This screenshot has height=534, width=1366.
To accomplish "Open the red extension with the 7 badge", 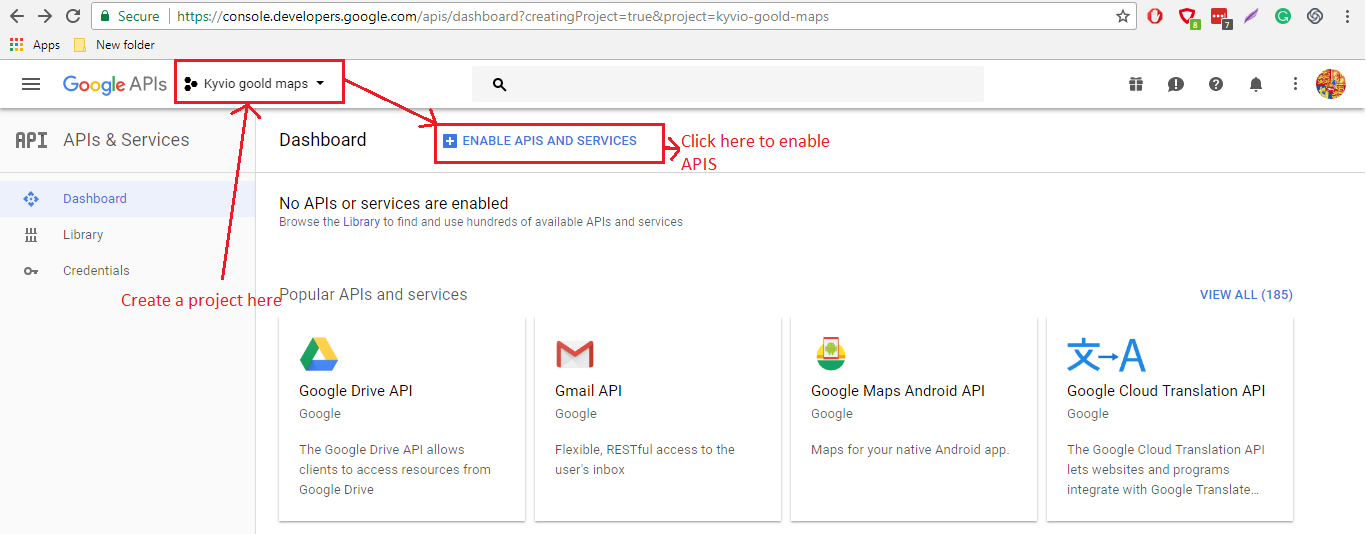I will (x=1220, y=17).
